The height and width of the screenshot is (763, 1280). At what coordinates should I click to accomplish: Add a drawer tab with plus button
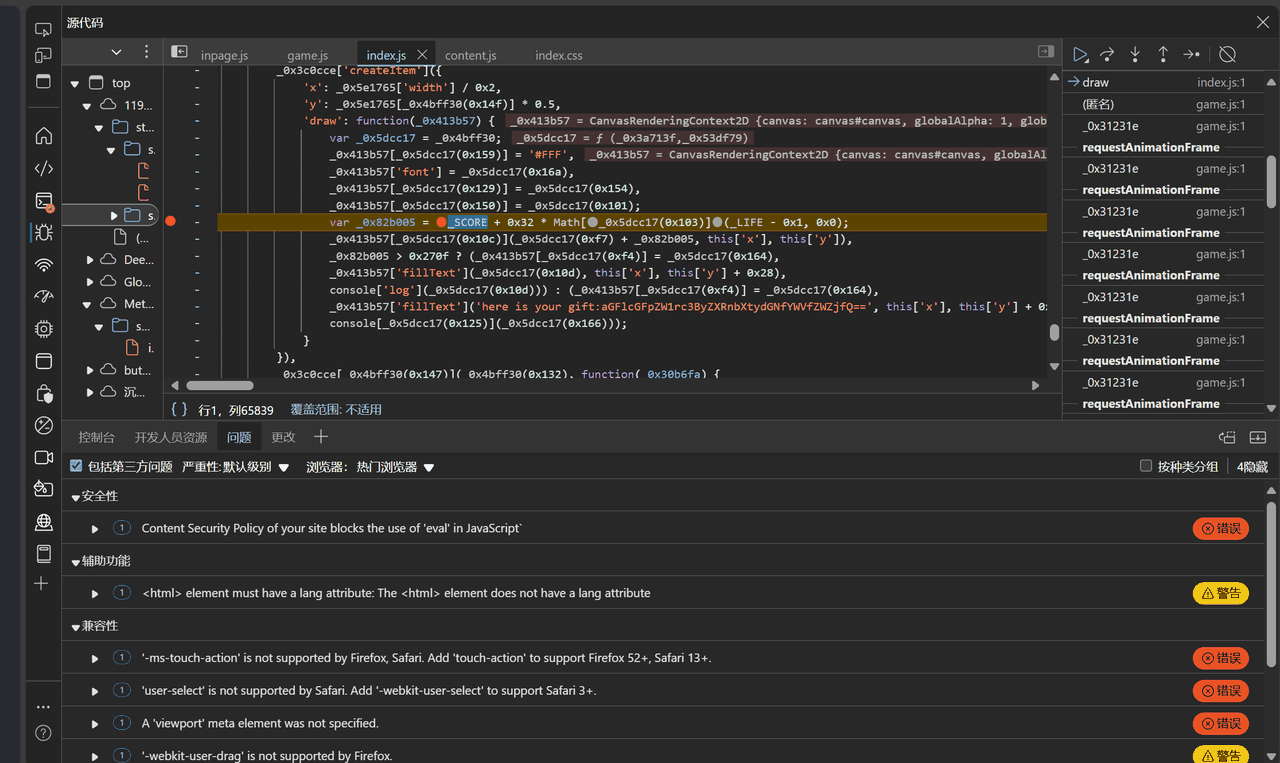(321, 437)
